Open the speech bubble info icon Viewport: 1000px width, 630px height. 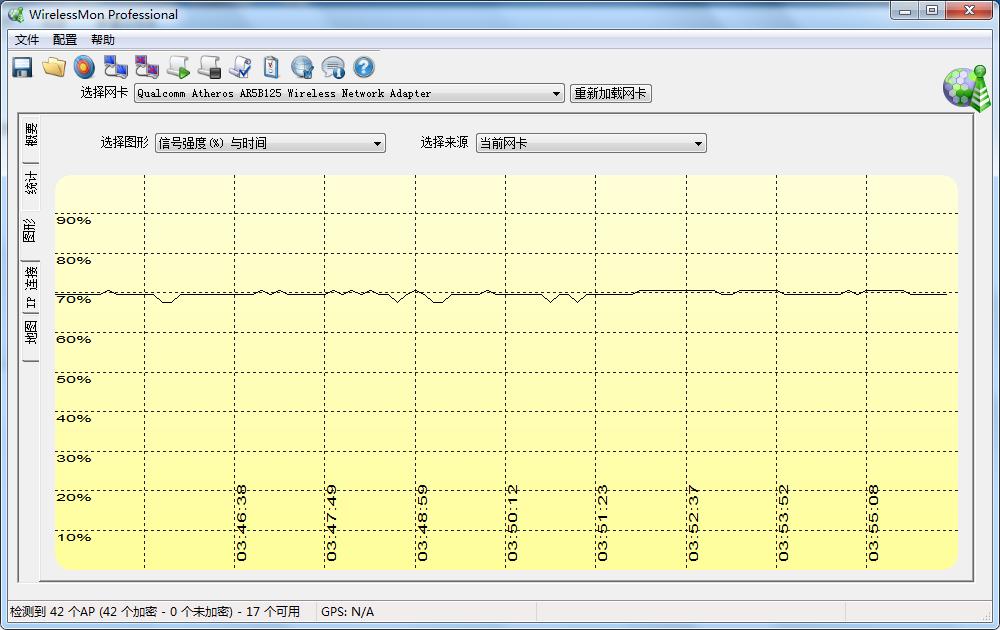[333, 67]
